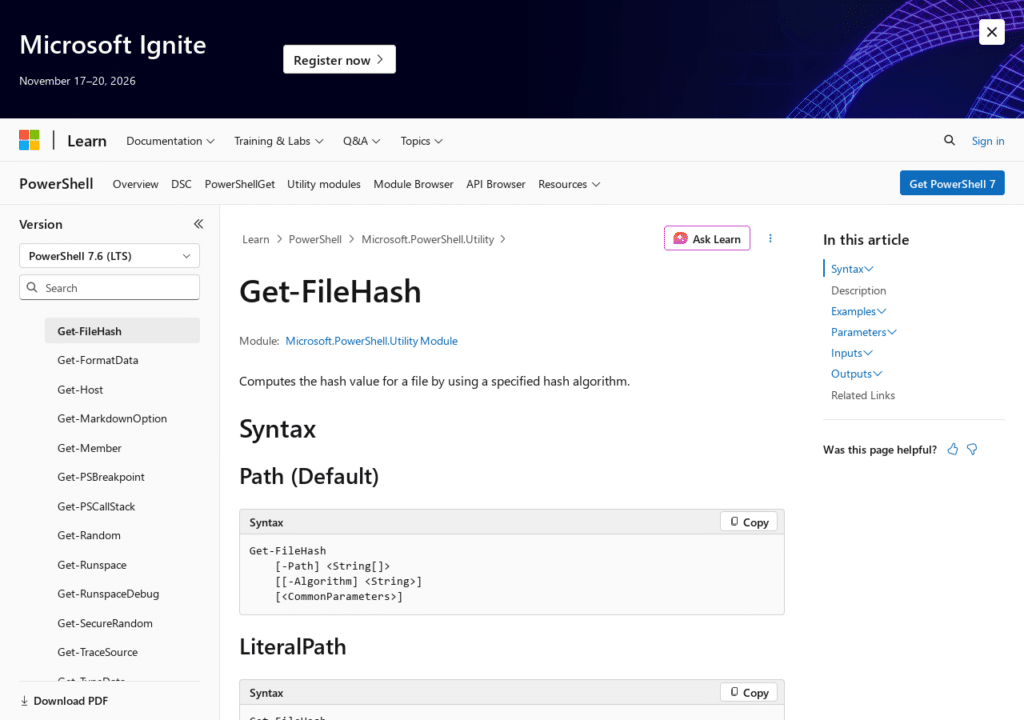The height and width of the screenshot is (720, 1024).
Task: Click PowerShell in the breadcrumb
Action: 315,239
